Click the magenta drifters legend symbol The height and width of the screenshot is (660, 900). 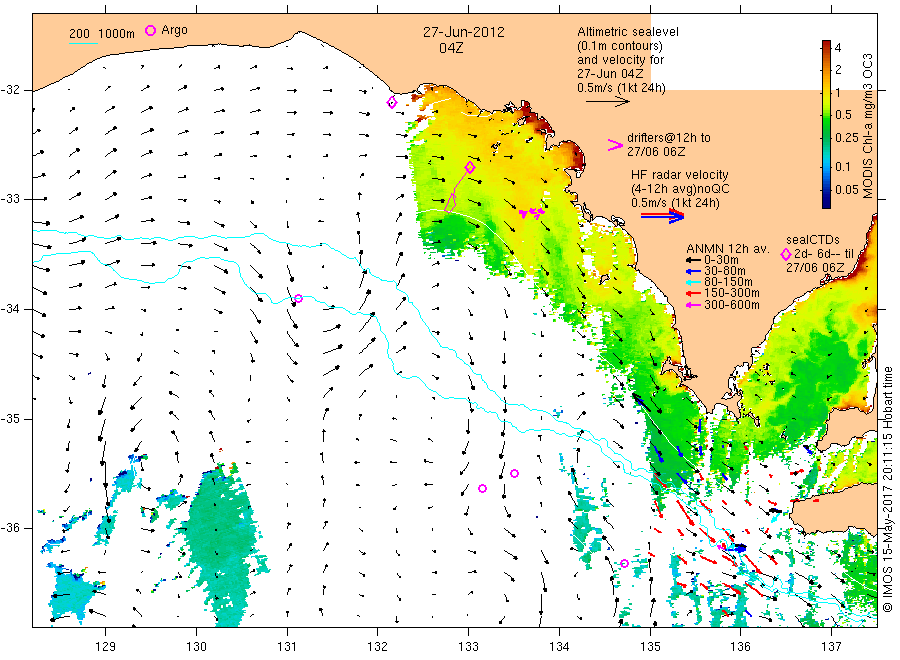[615, 145]
